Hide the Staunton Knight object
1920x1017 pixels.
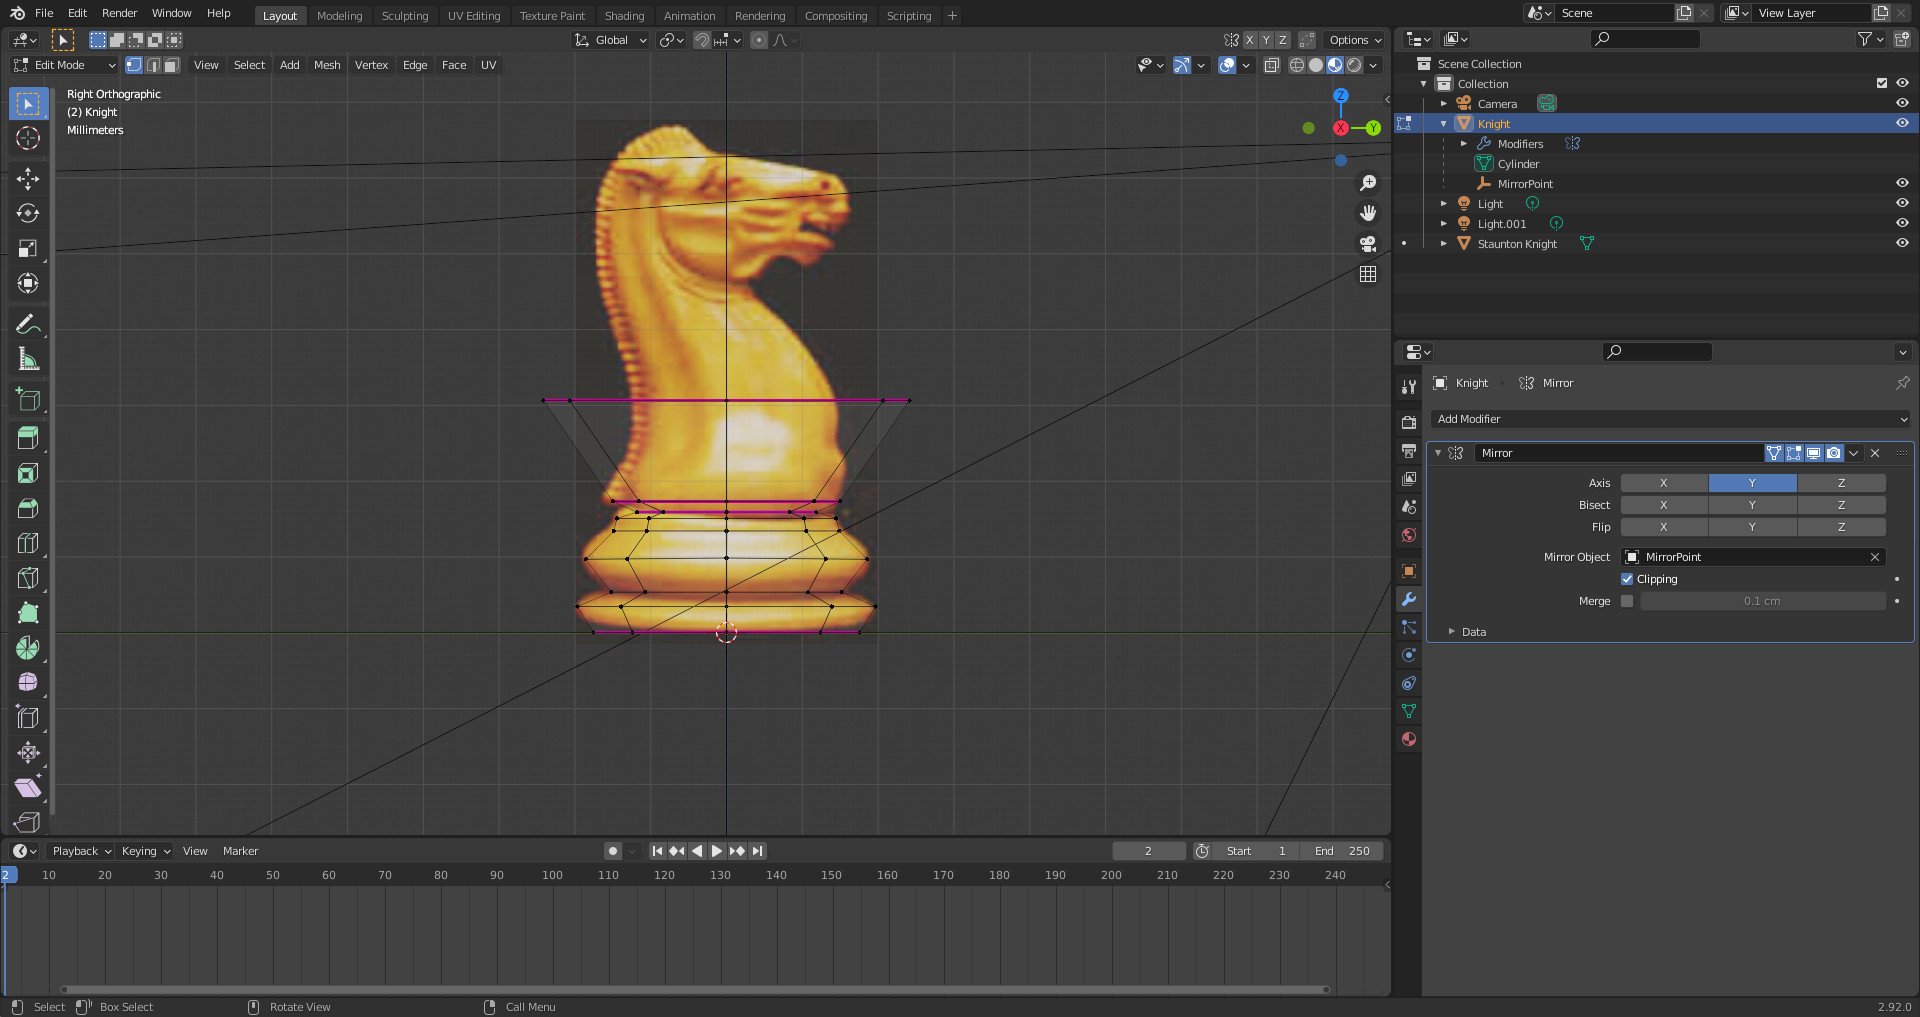pos(1902,243)
